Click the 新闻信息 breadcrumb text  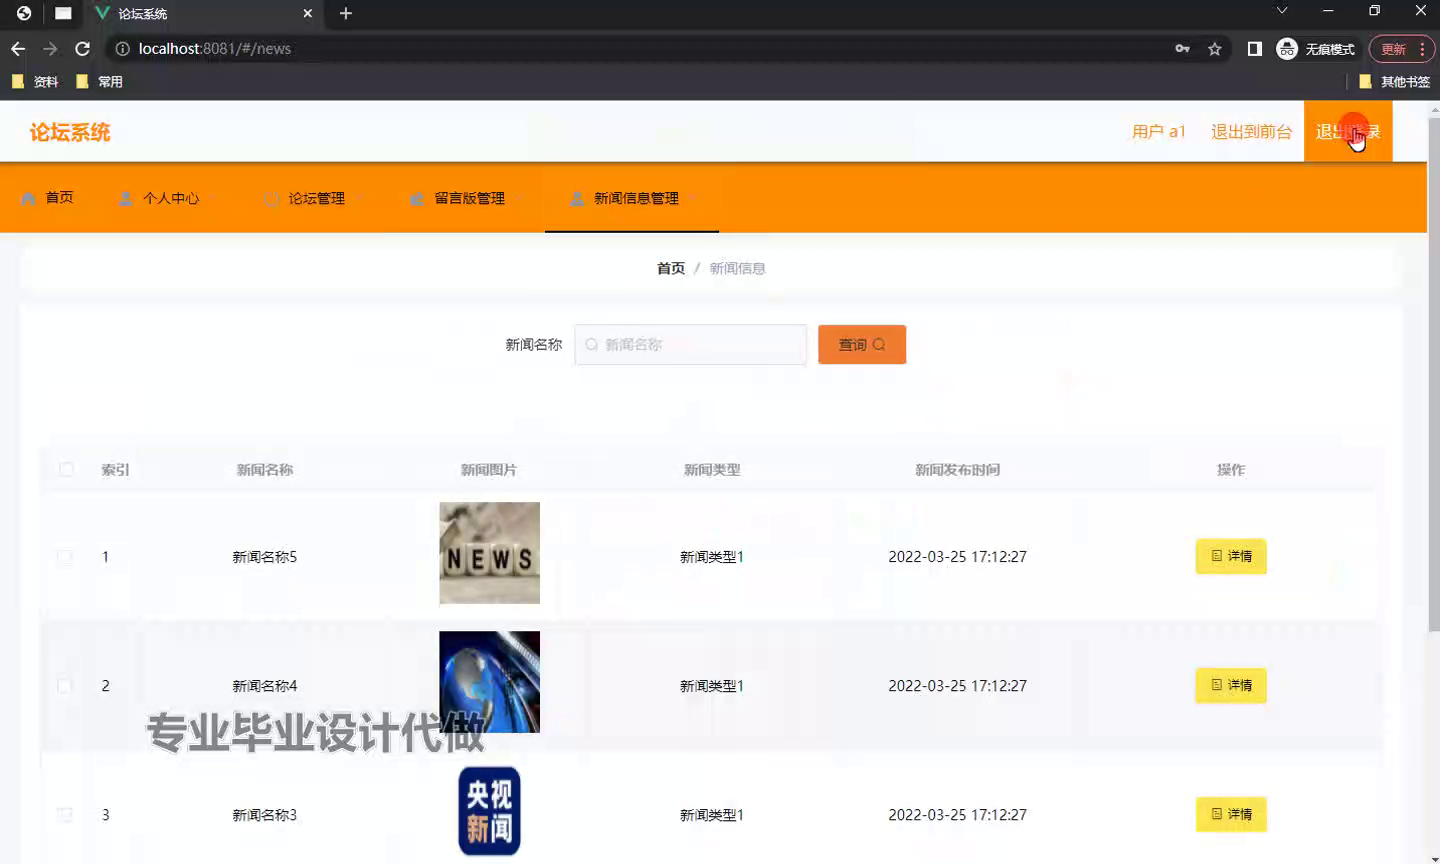click(737, 269)
